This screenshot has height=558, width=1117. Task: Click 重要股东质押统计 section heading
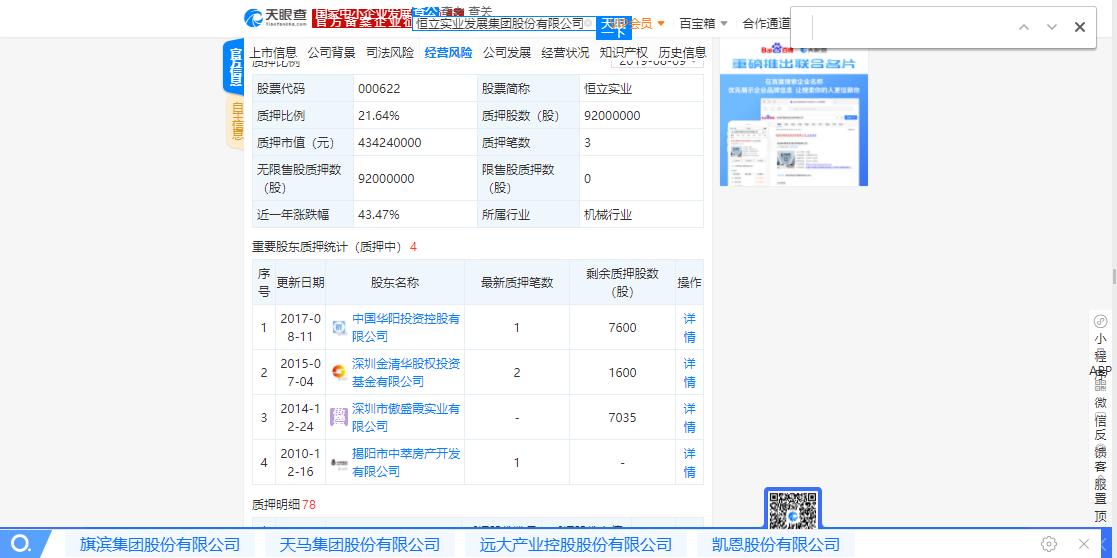pos(334,247)
